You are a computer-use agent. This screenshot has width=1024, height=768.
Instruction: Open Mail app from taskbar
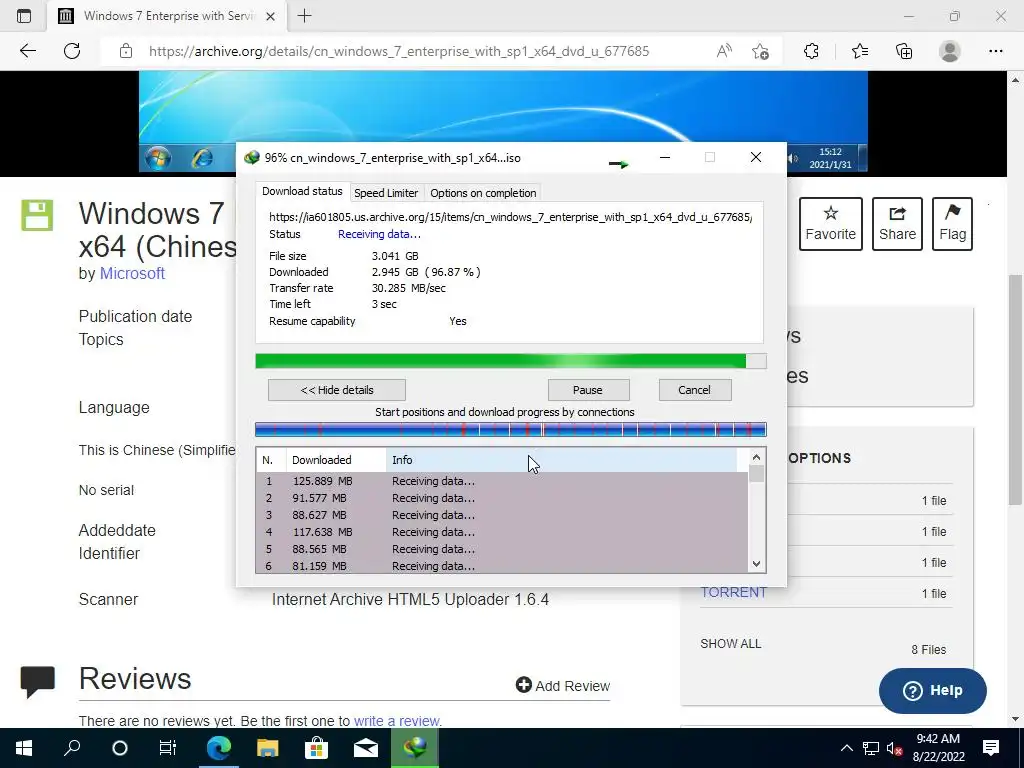click(366, 748)
